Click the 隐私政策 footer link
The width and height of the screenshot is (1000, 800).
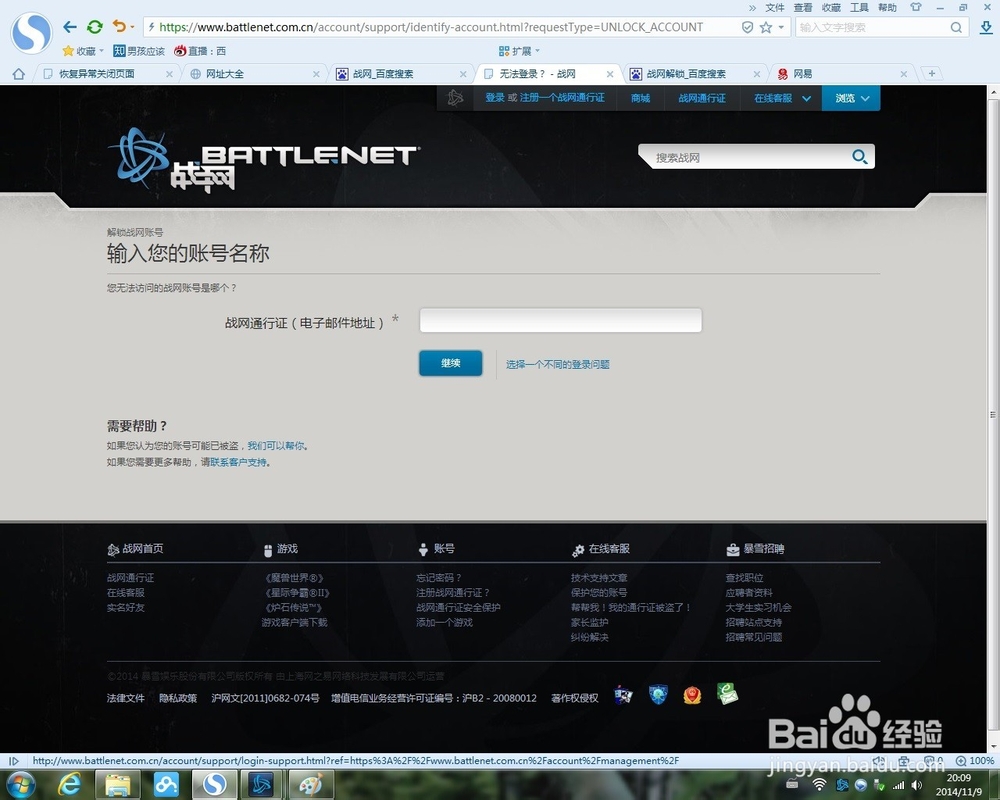point(178,698)
